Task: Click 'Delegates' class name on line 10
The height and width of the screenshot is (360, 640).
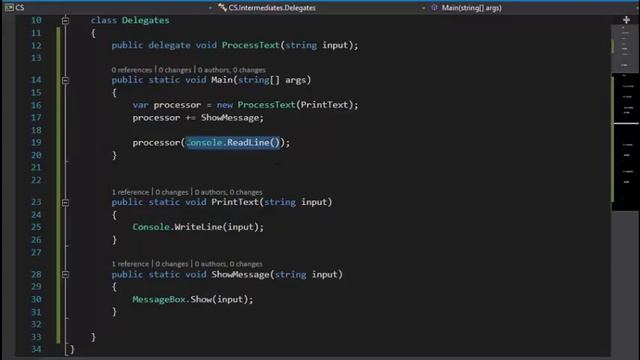Action: click(145, 20)
